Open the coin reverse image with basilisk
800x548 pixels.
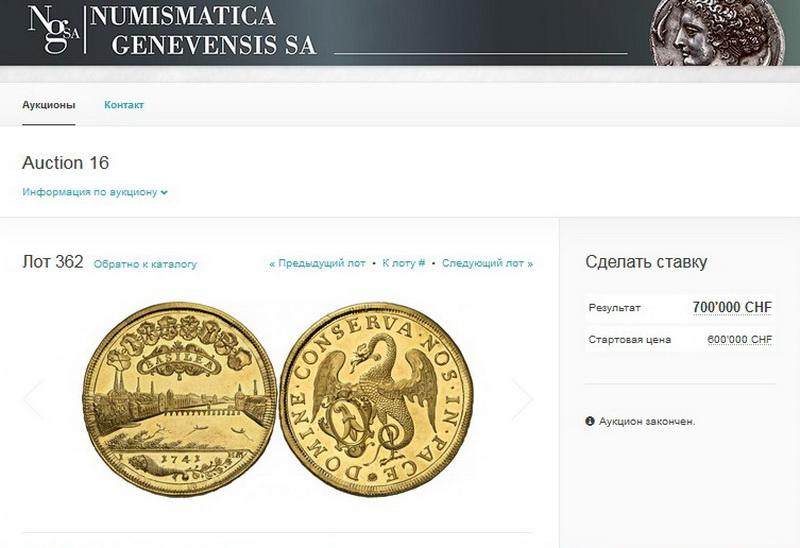pos(377,400)
